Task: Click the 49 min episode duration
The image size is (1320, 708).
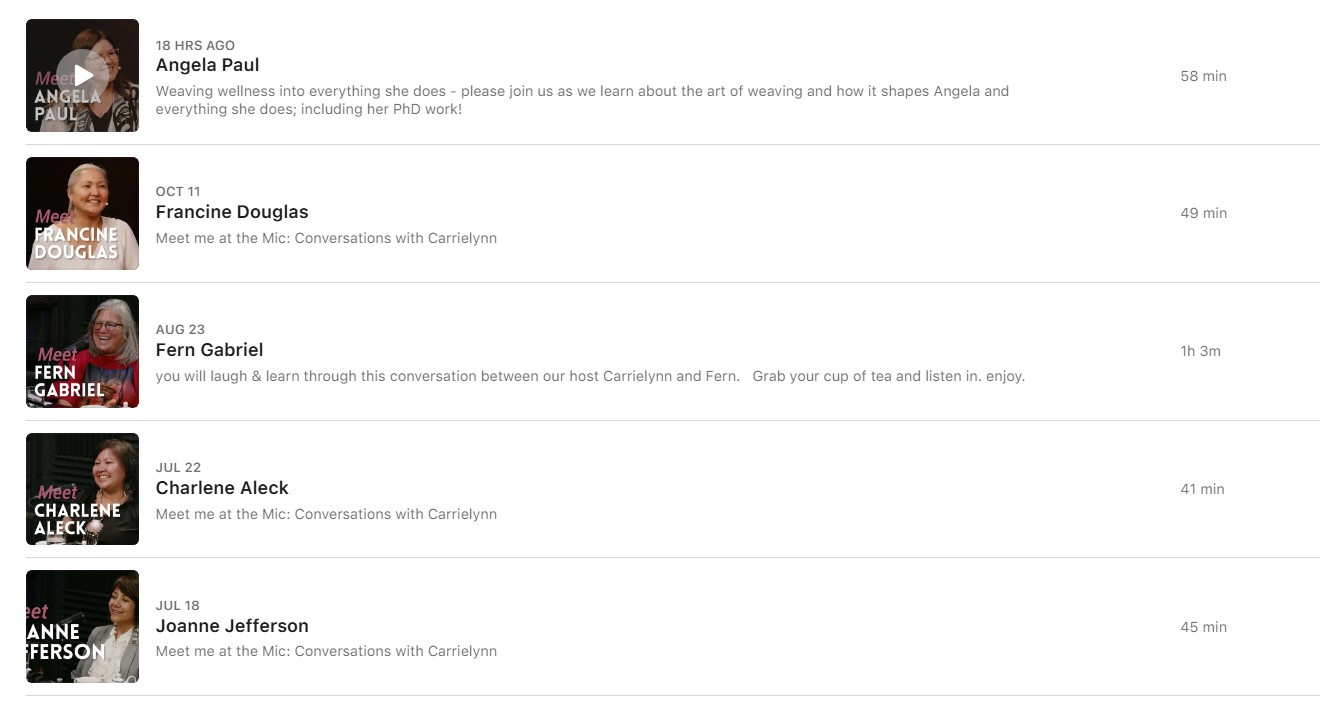Action: (x=1203, y=213)
